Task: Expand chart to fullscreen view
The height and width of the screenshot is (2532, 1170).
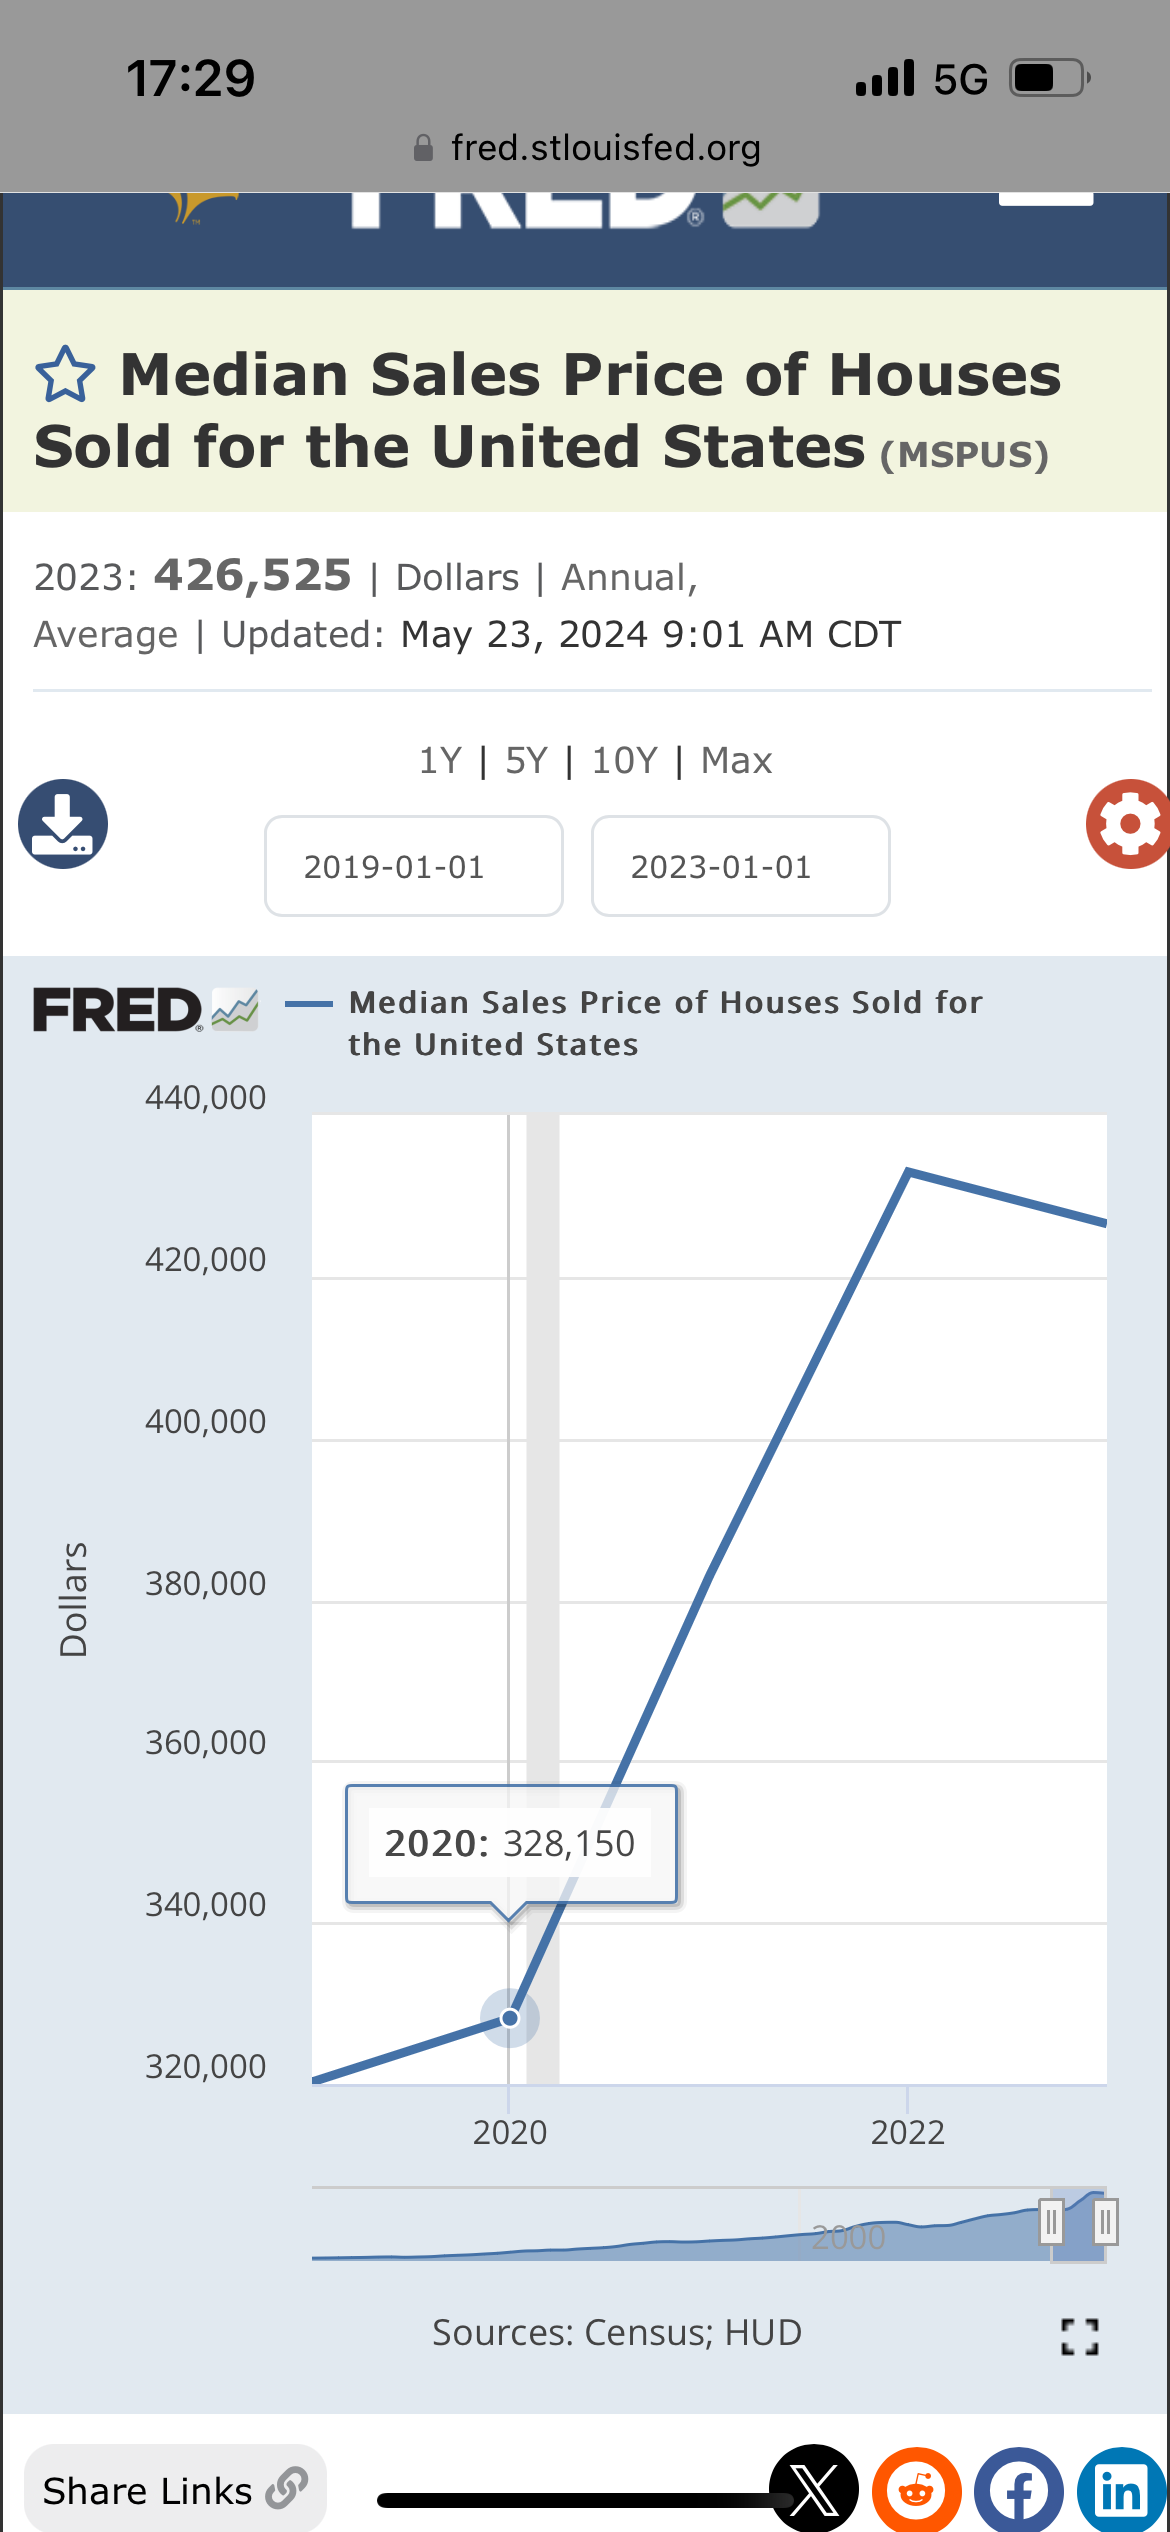Action: [1079, 2336]
